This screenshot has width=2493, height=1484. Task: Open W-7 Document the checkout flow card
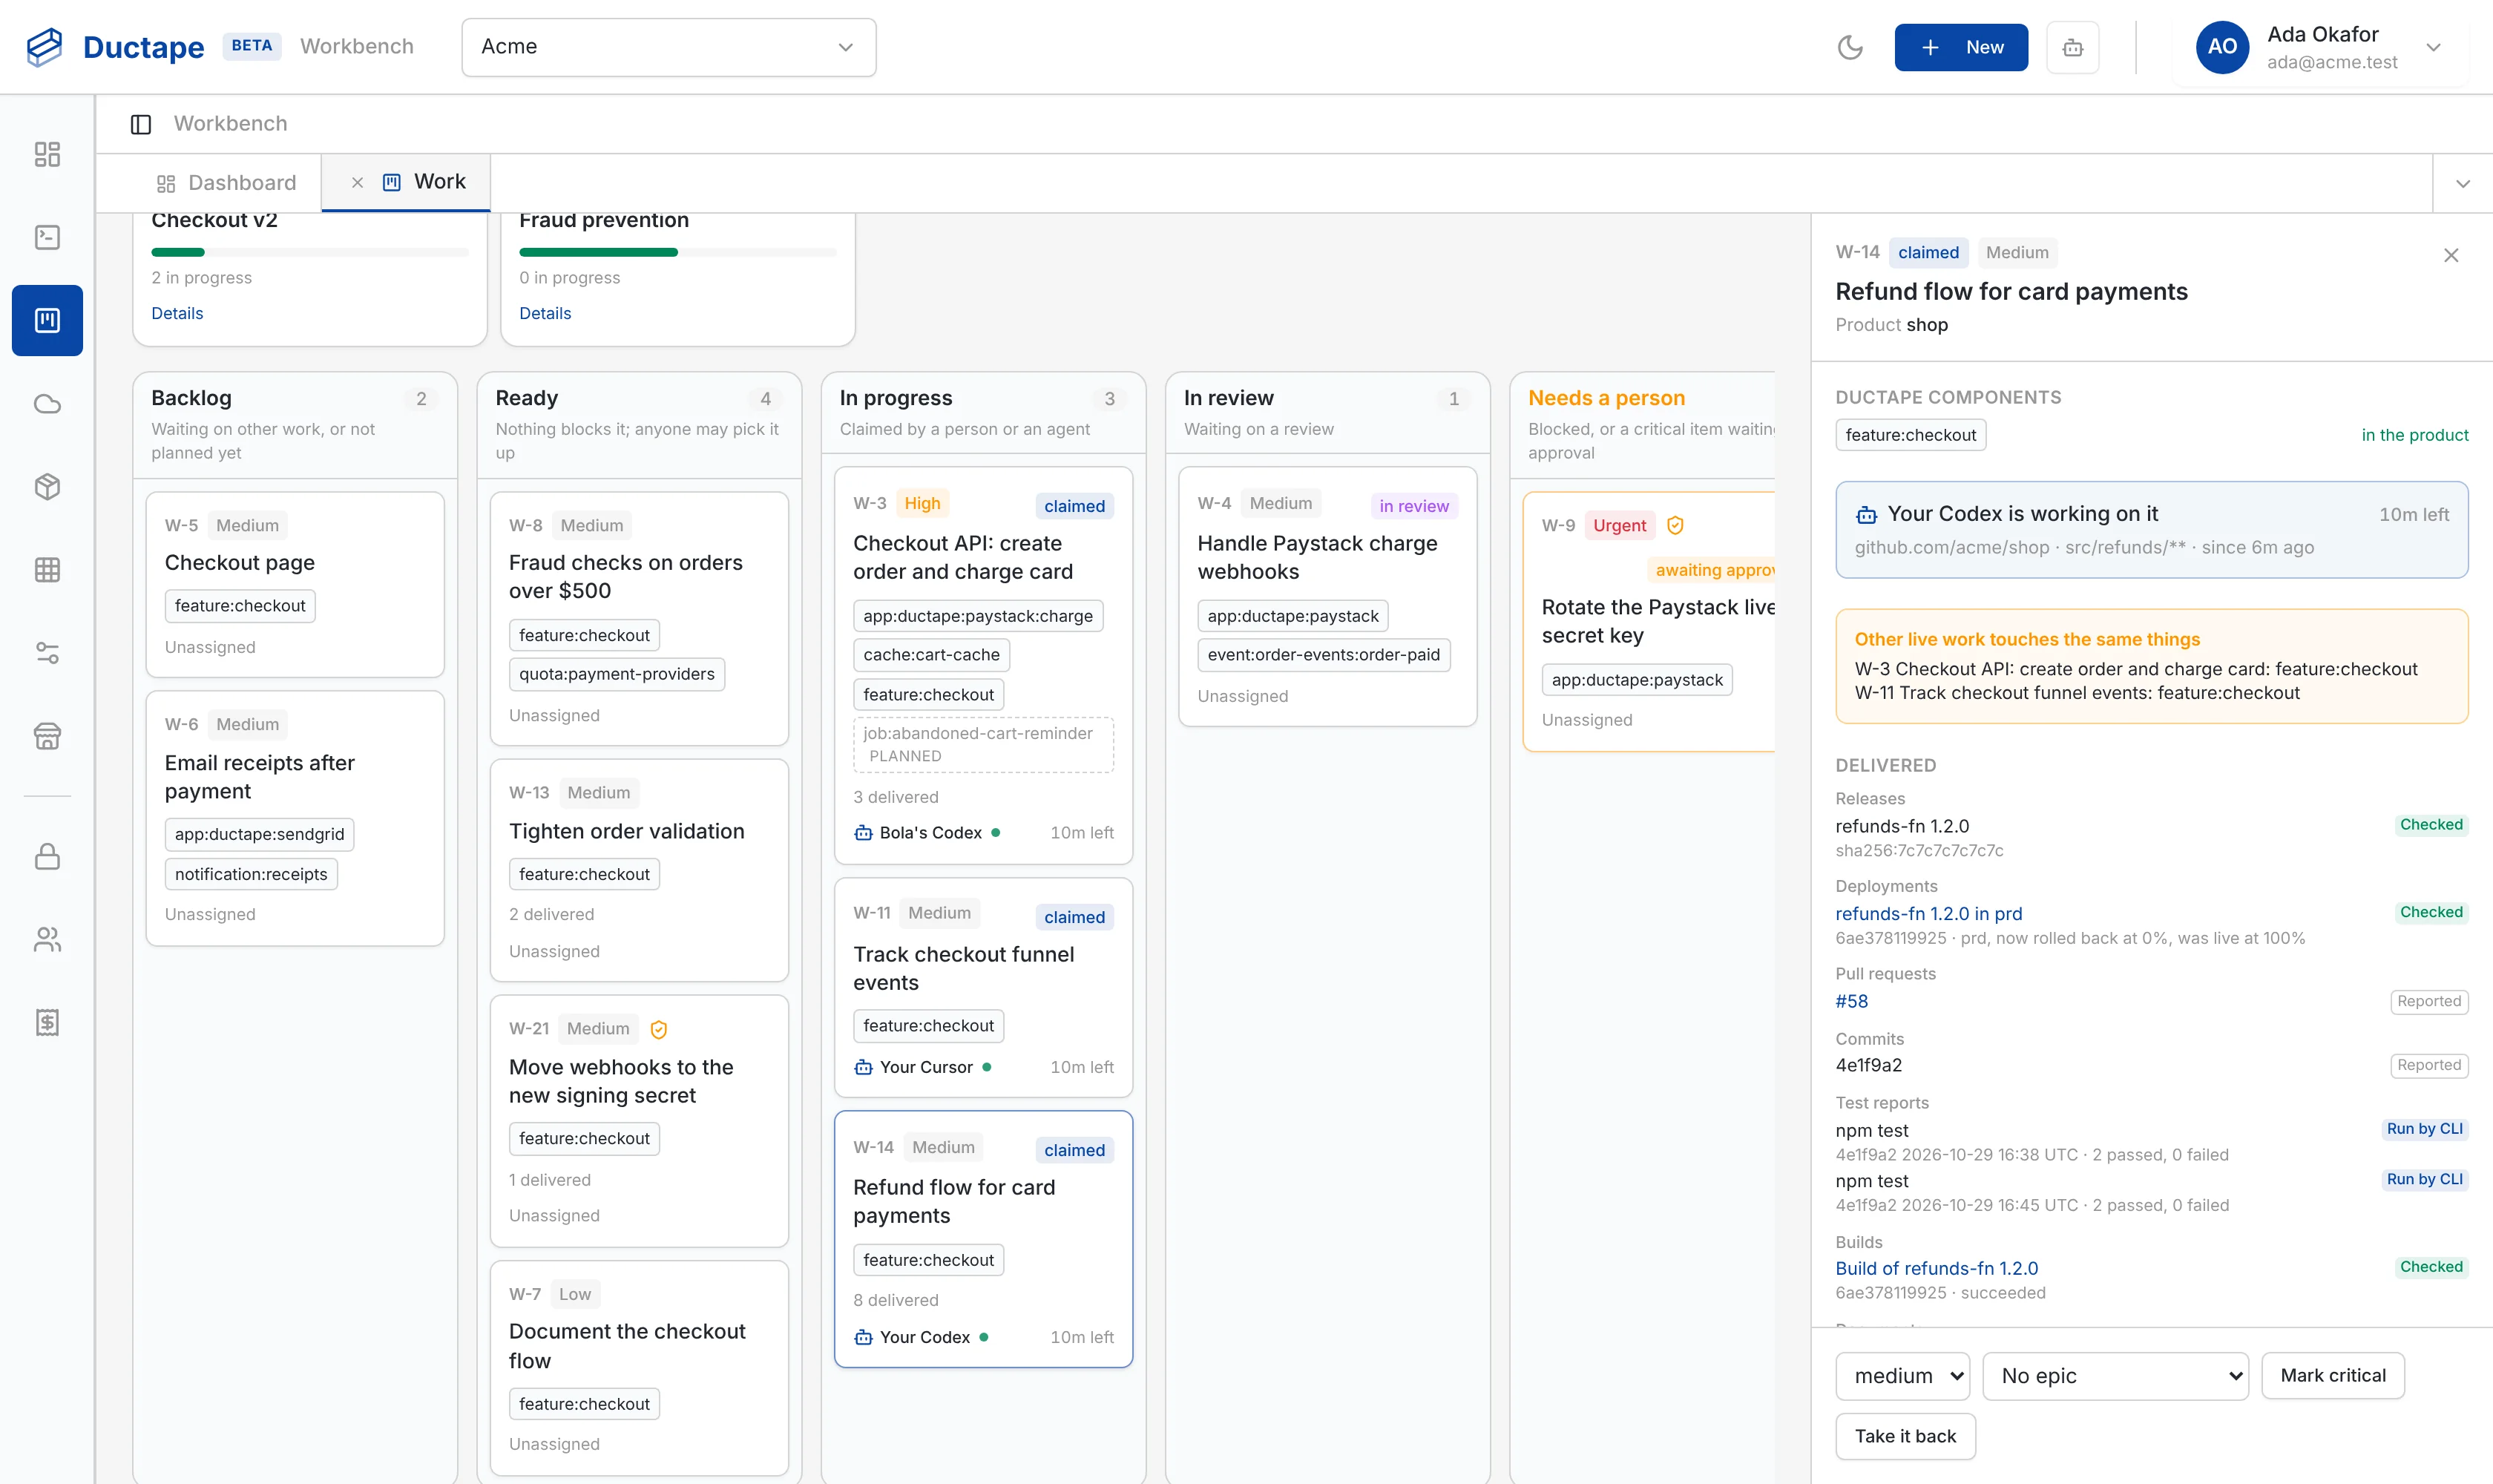tap(639, 1368)
